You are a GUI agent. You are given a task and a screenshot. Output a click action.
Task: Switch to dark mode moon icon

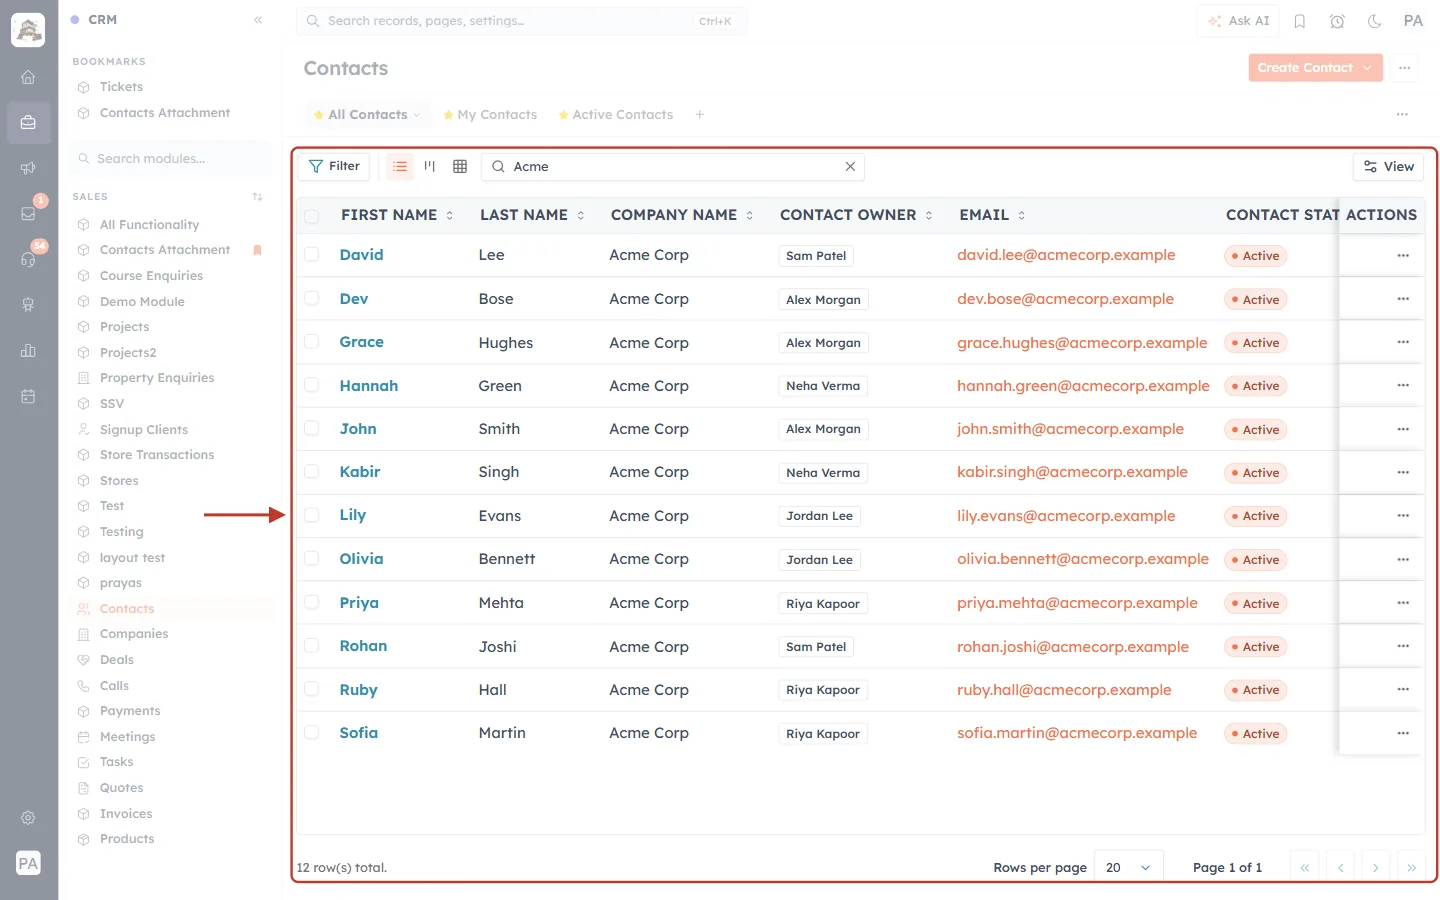(x=1374, y=21)
